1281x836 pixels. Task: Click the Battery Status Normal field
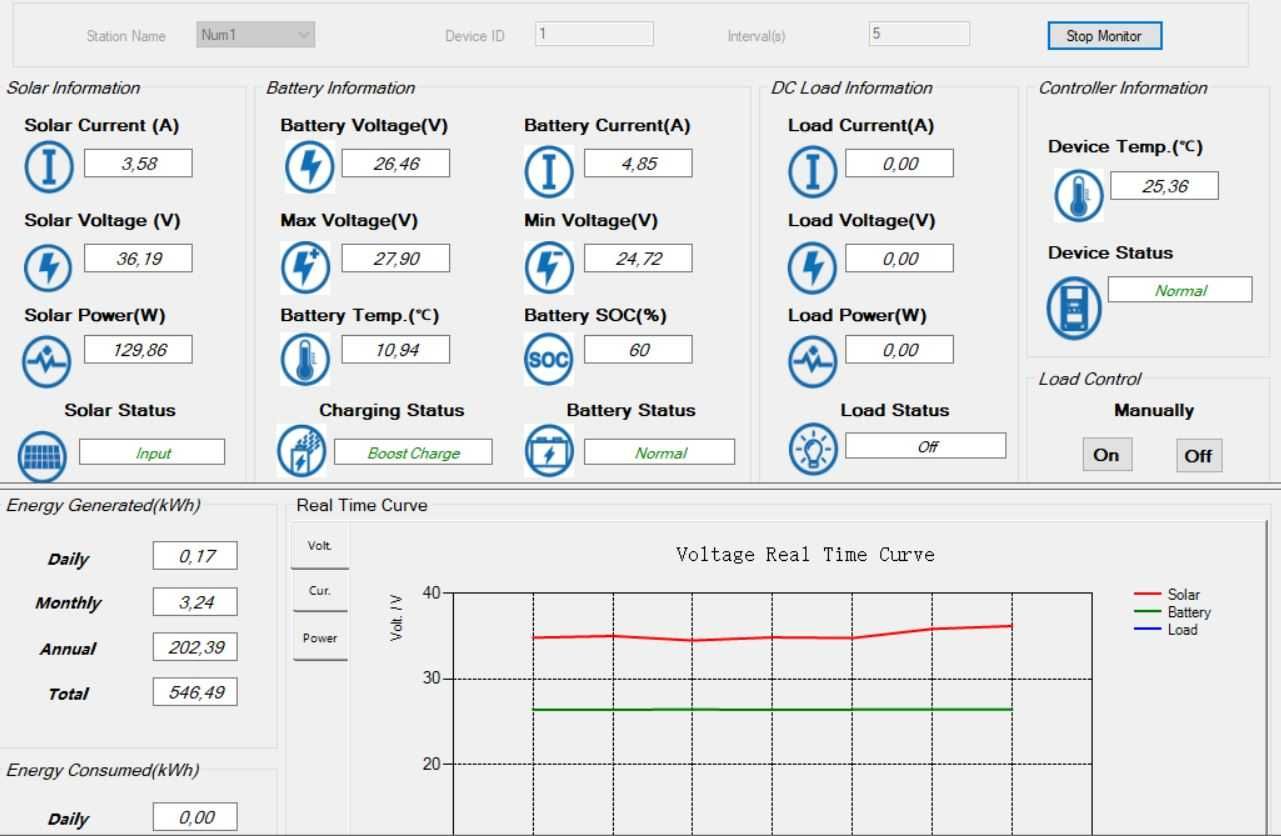pyautogui.click(x=660, y=452)
